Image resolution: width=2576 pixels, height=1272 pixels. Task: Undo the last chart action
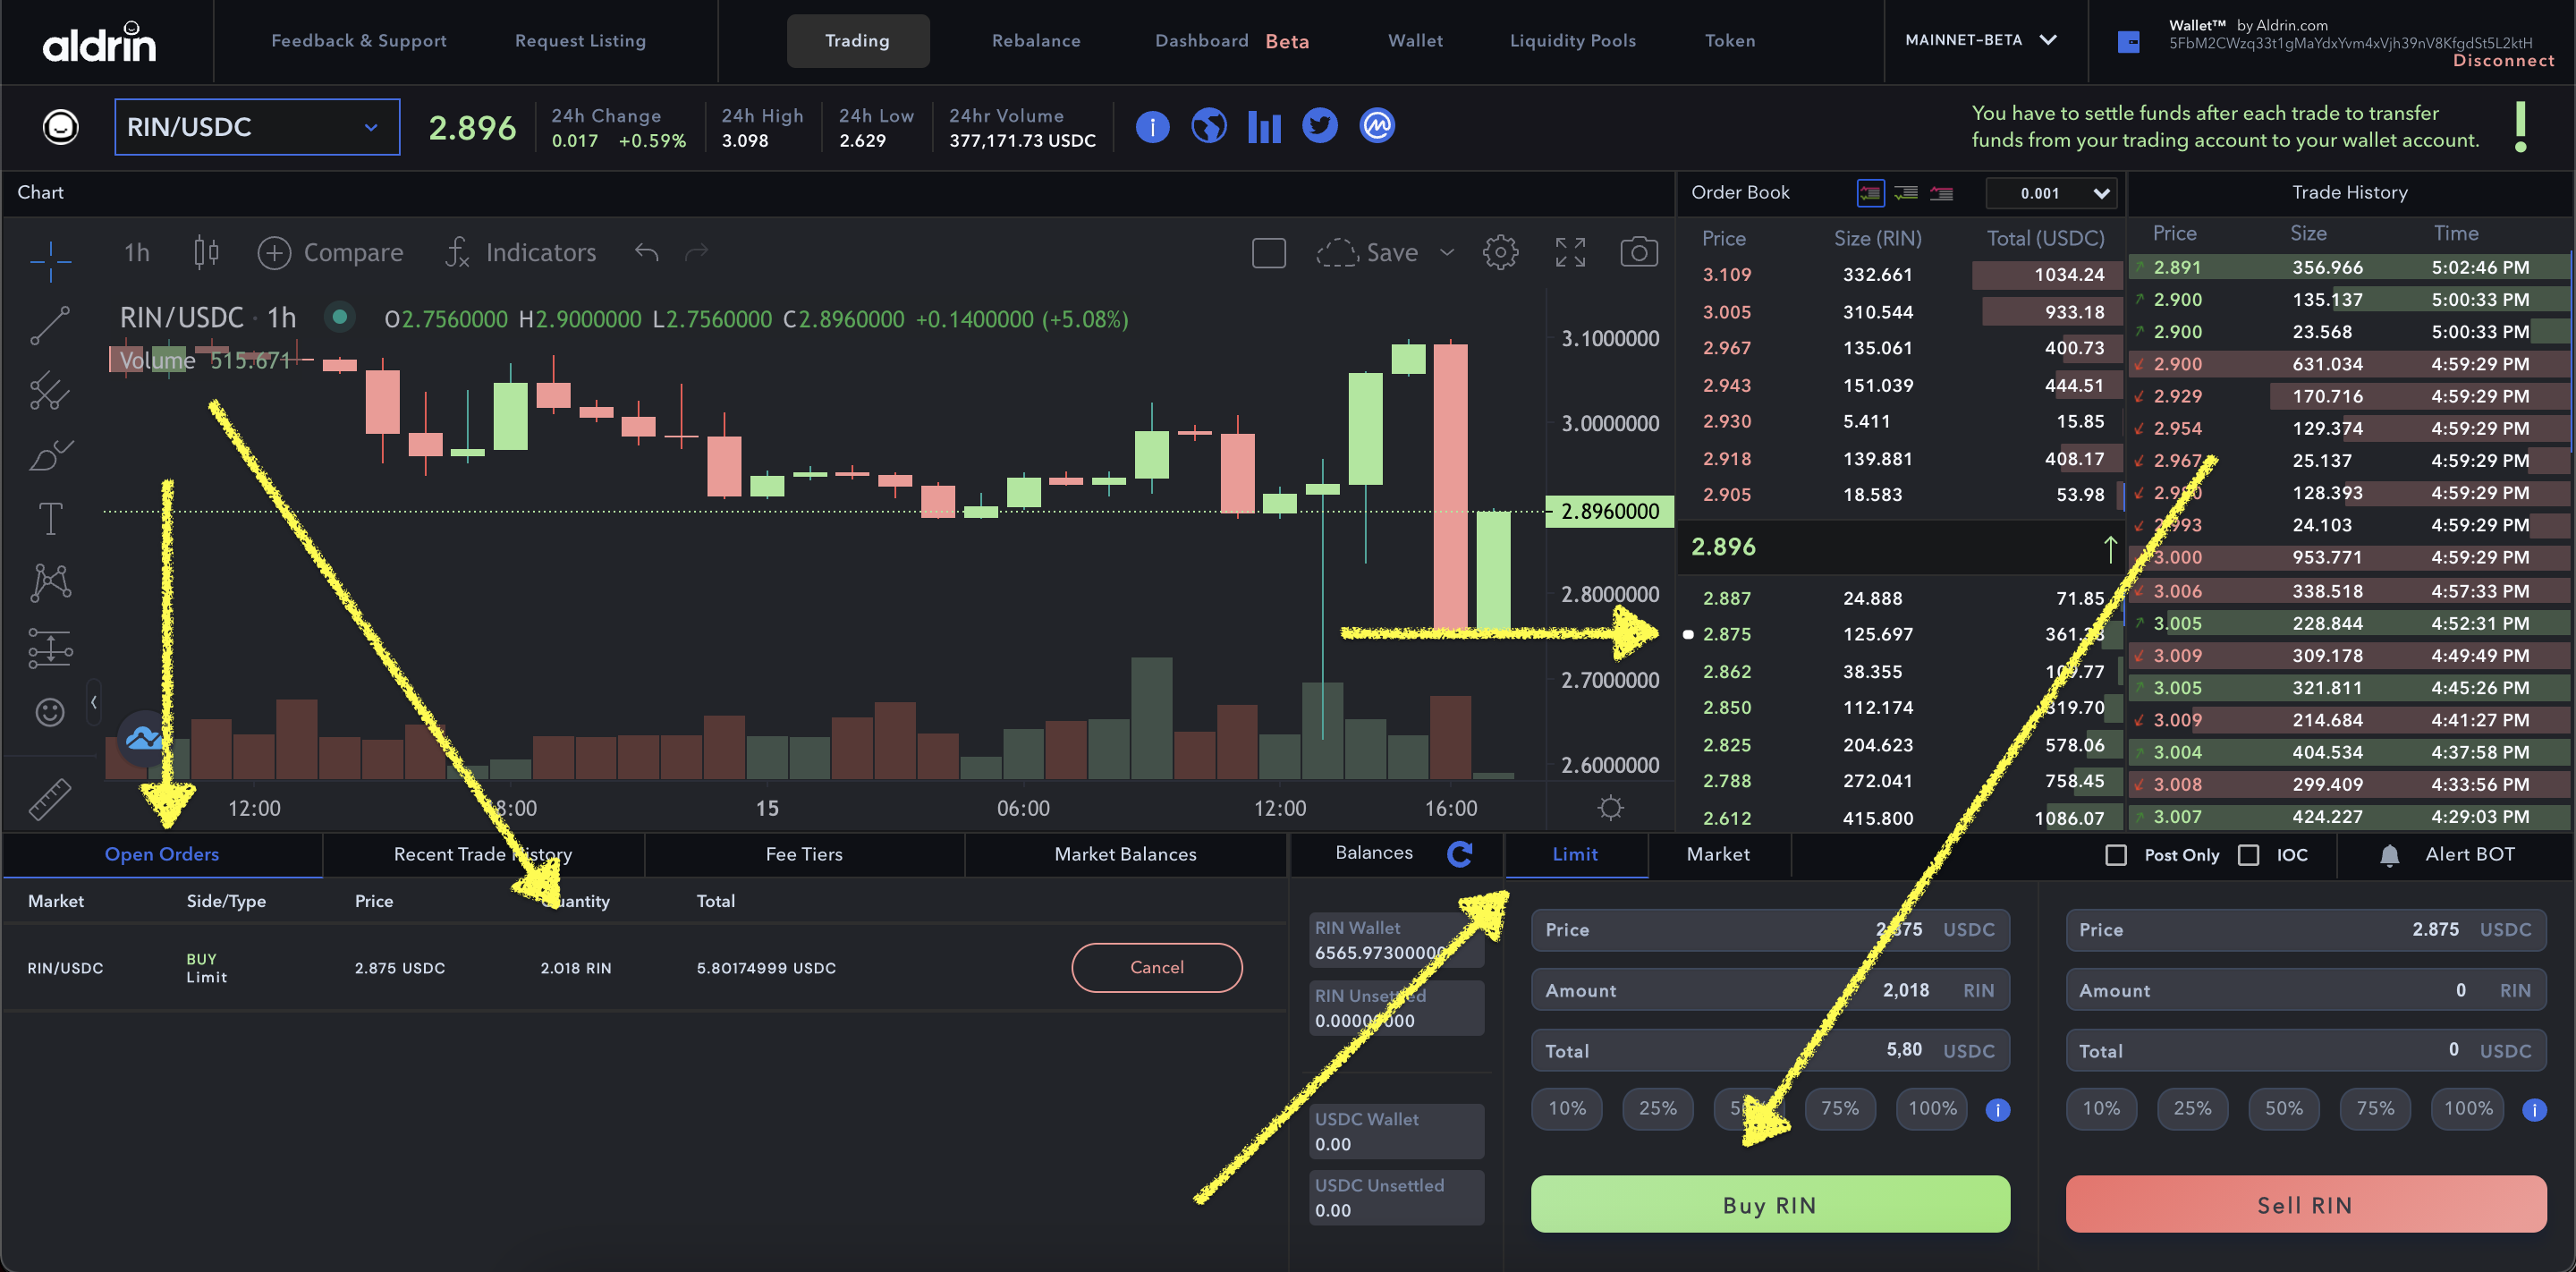click(x=647, y=252)
